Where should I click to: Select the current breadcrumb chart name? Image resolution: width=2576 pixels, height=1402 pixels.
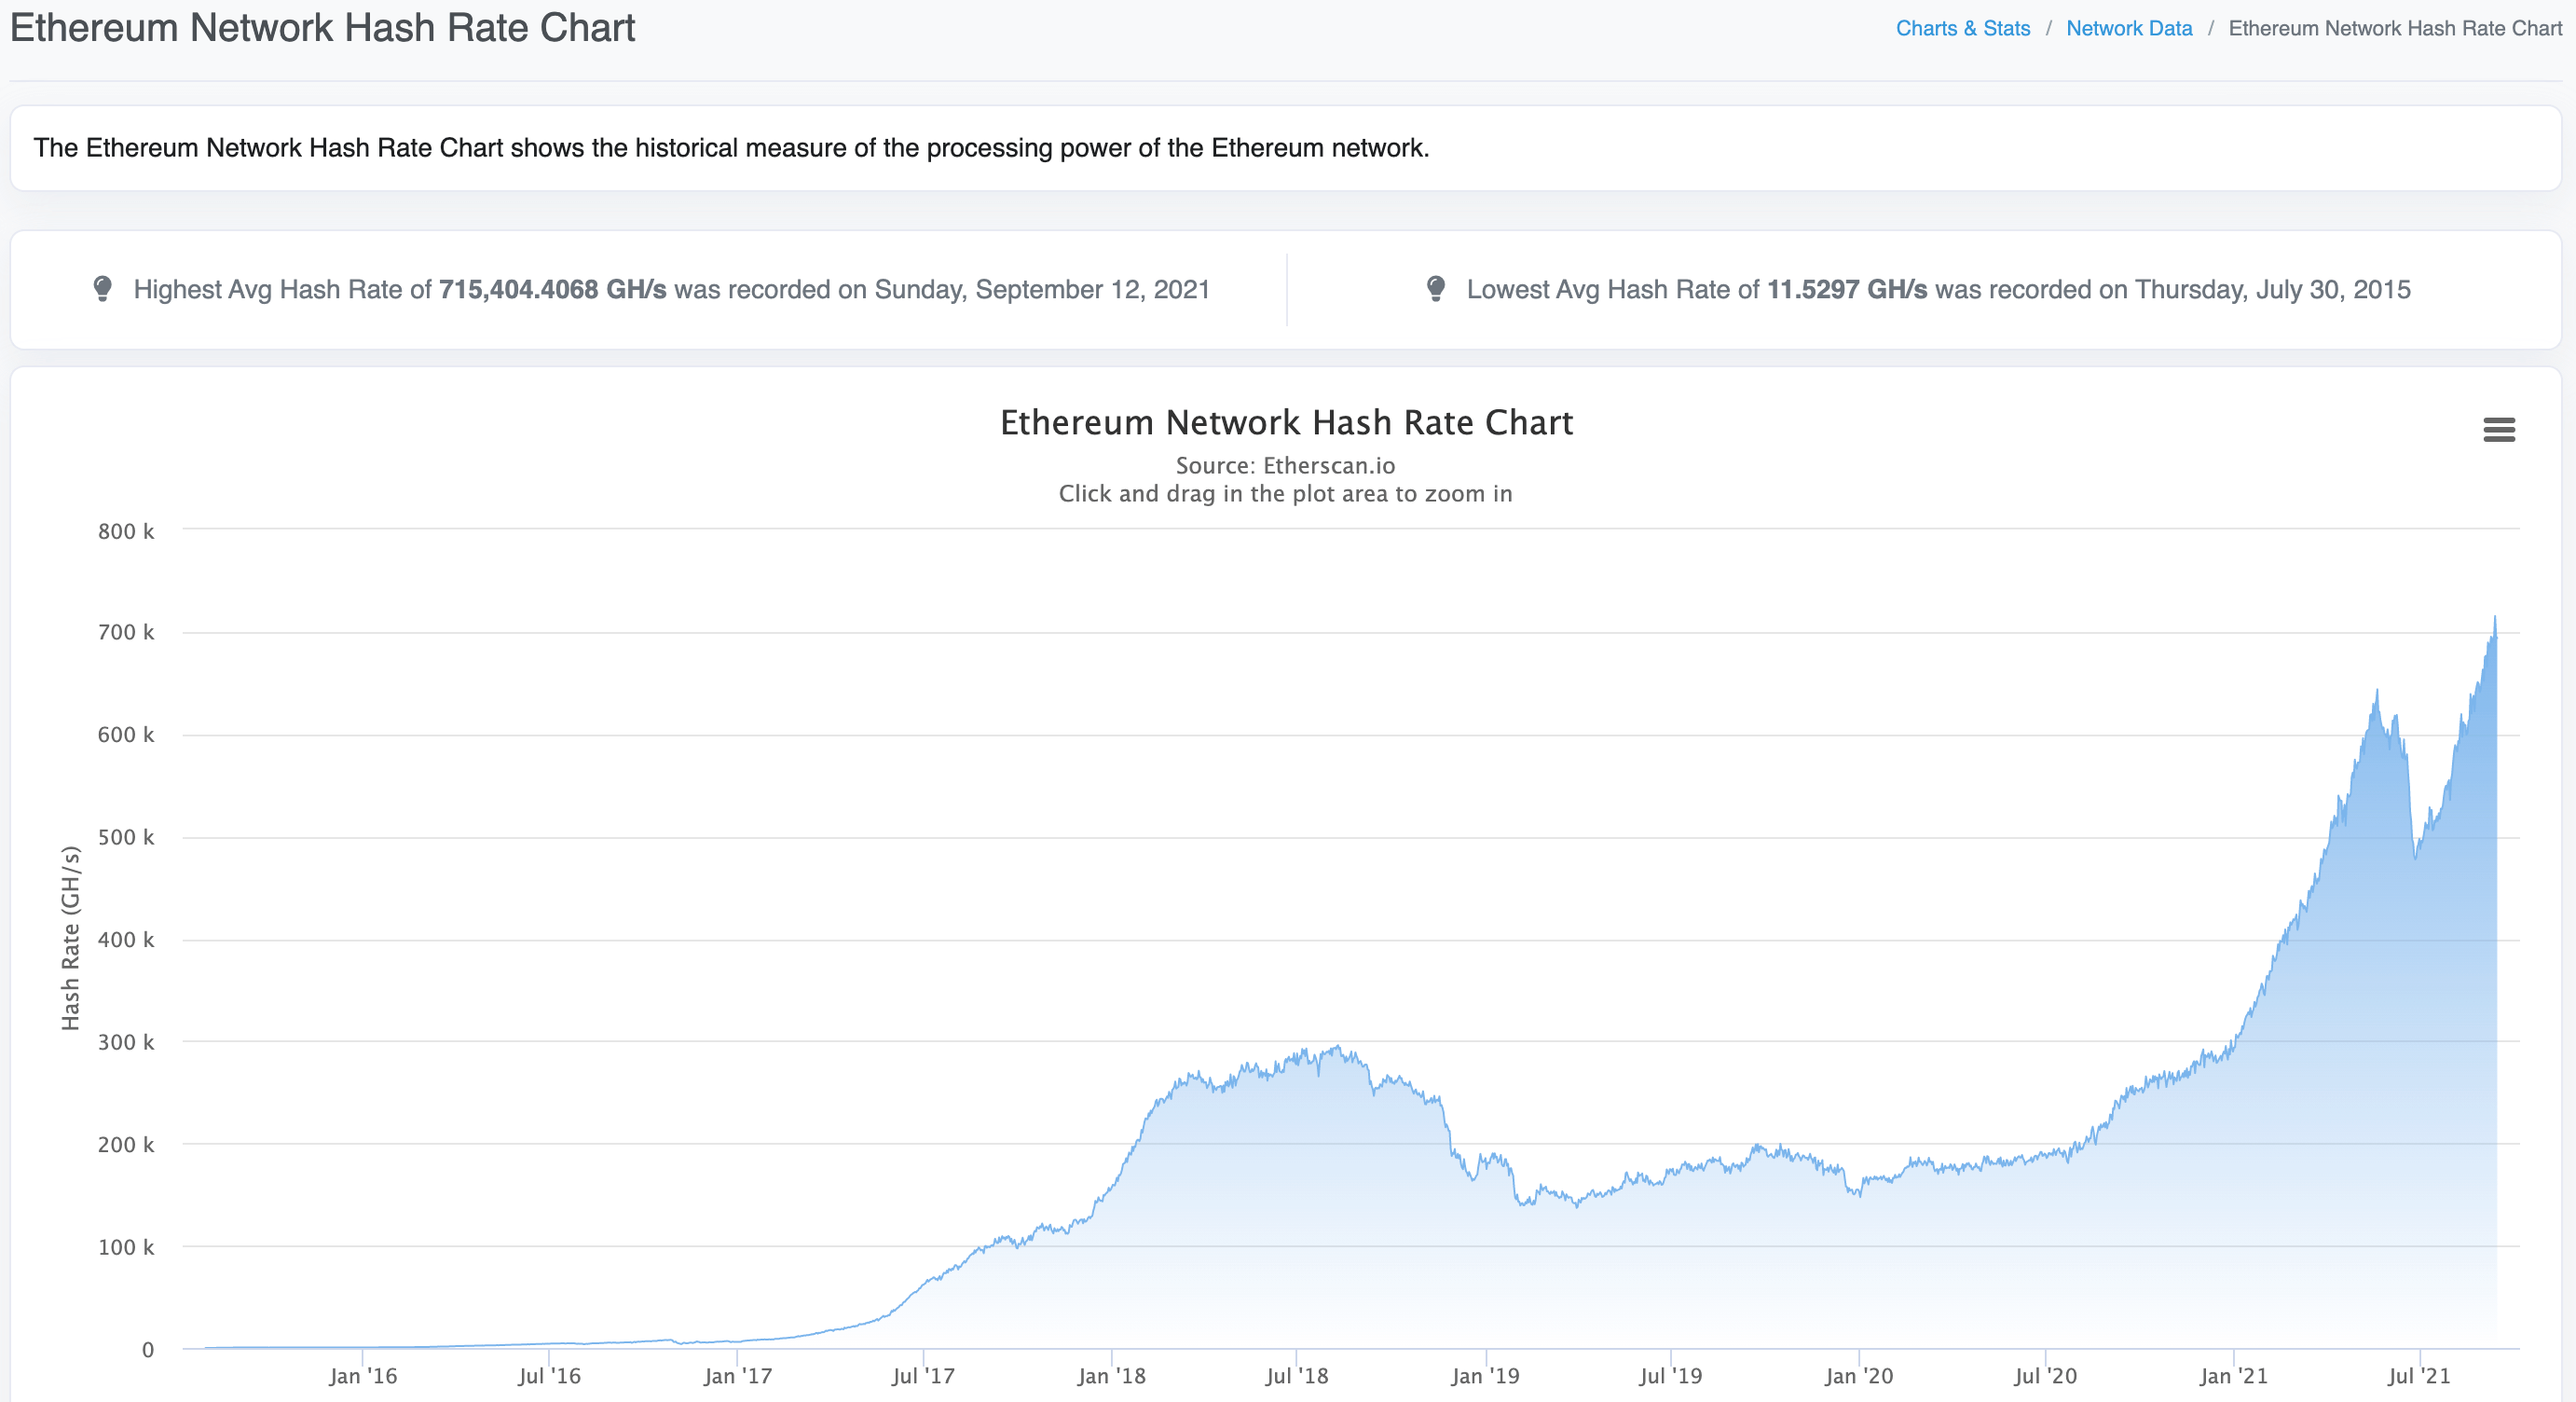(2396, 28)
